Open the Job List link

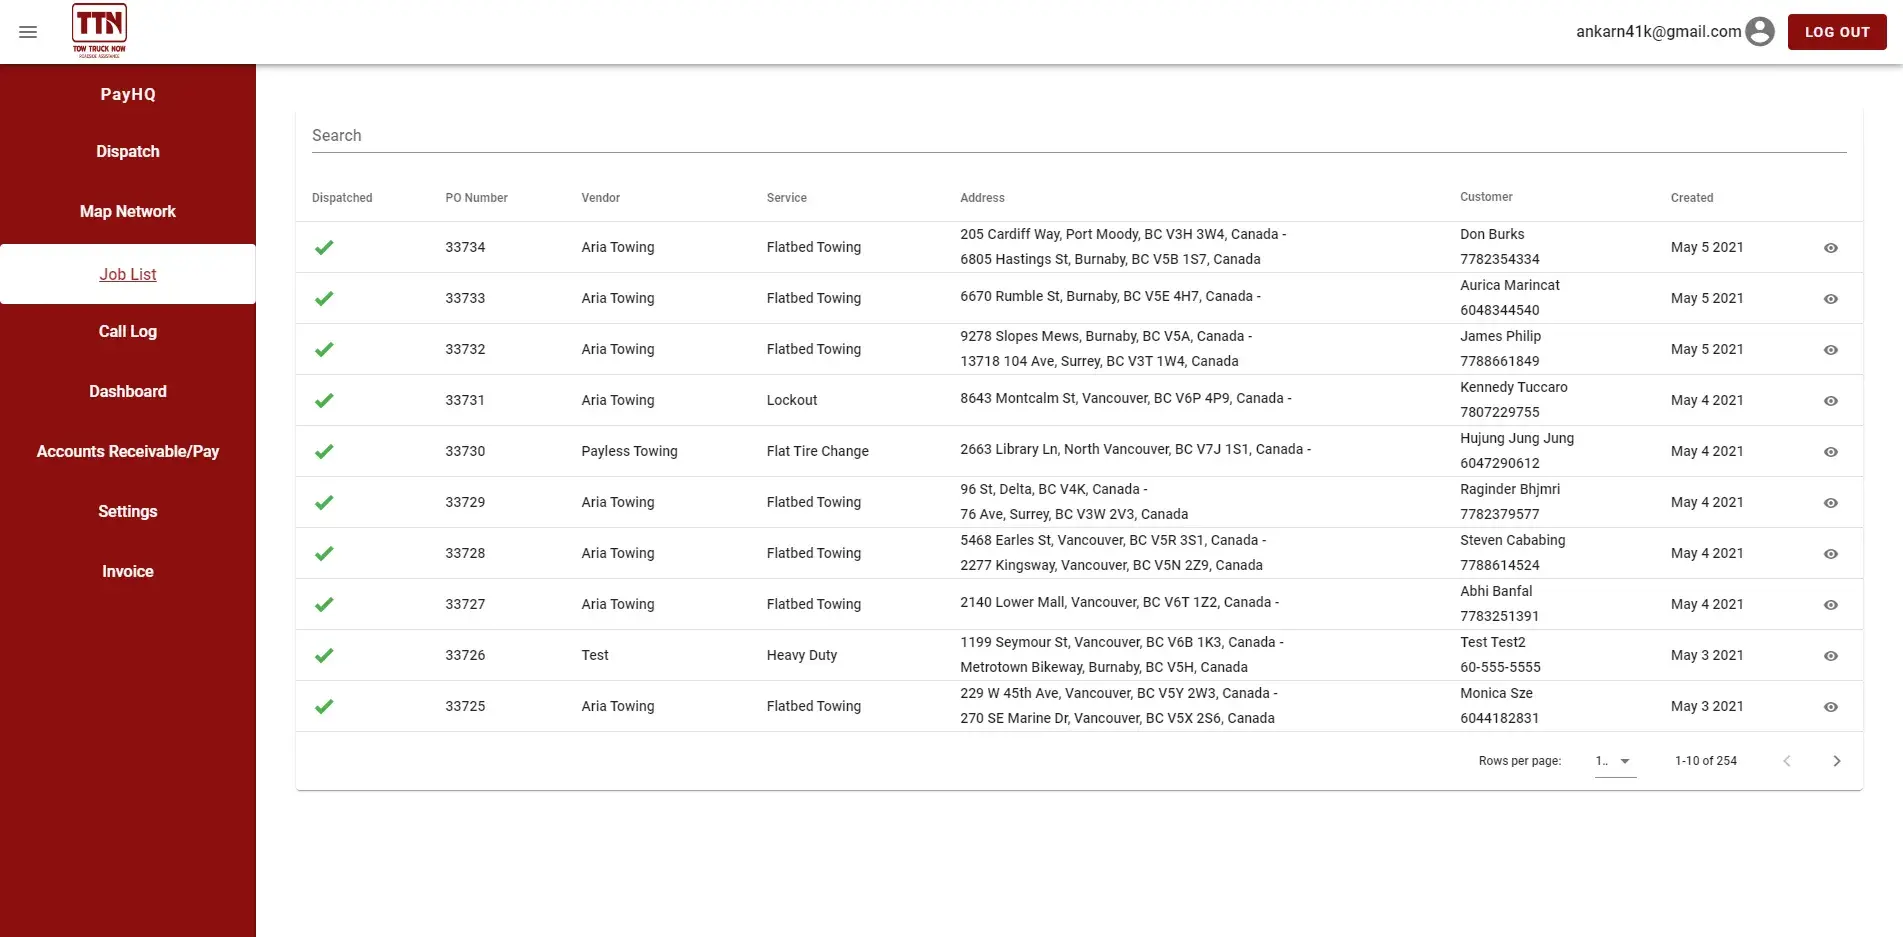pyautogui.click(x=128, y=274)
